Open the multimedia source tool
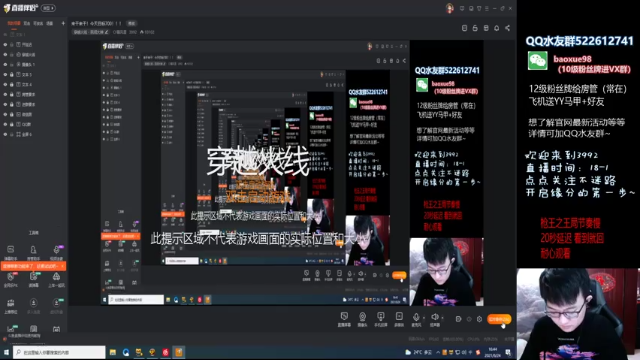Image resolution: width=640 pixels, height=360 pixels. [x=399, y=319]
